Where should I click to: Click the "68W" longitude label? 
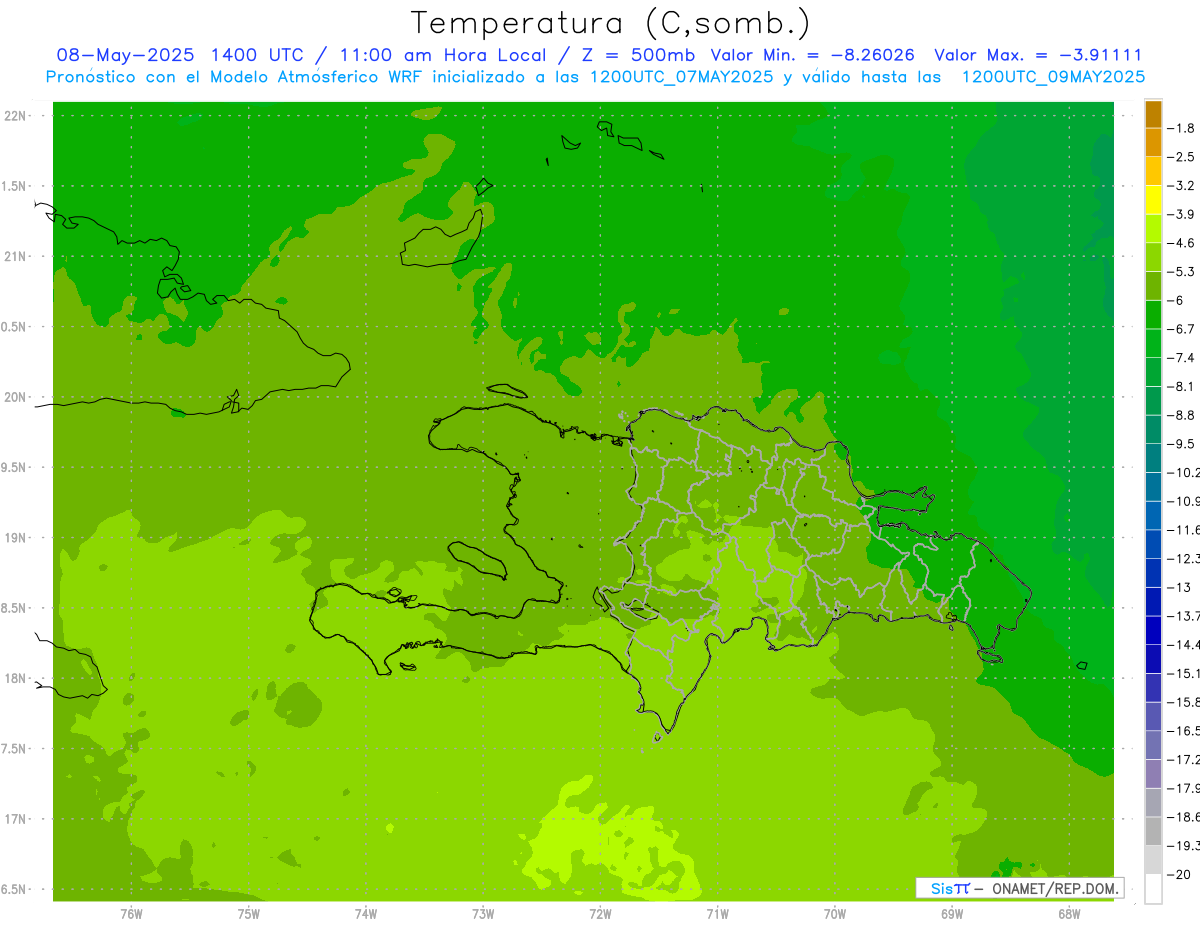click(1069, 914)
